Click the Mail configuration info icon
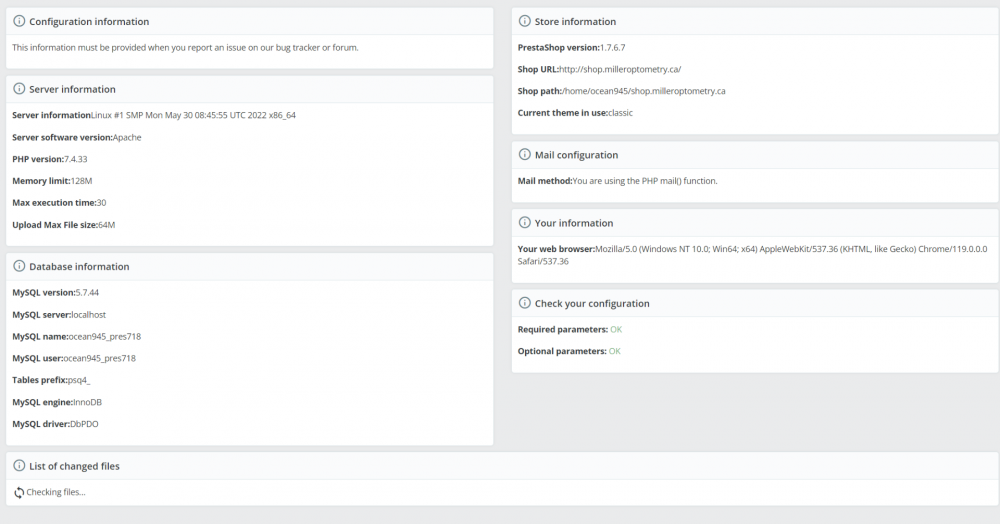1000x524 pixels. 525,155
